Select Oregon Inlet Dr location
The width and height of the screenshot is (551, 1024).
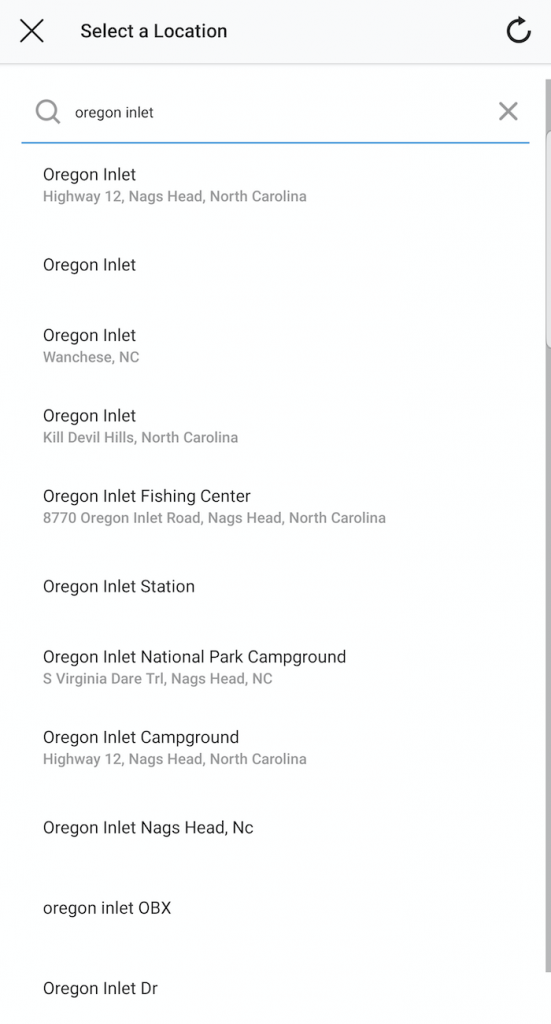(x=274, y=988)
